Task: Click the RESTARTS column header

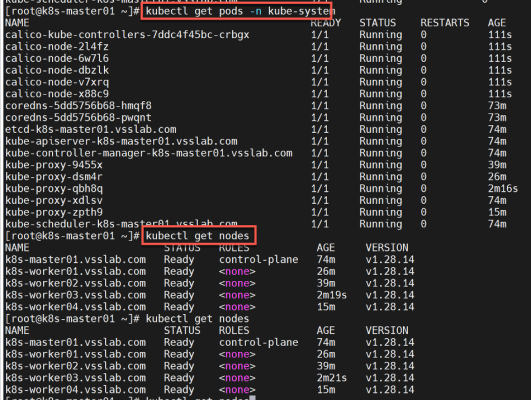Action: (445, 23)
